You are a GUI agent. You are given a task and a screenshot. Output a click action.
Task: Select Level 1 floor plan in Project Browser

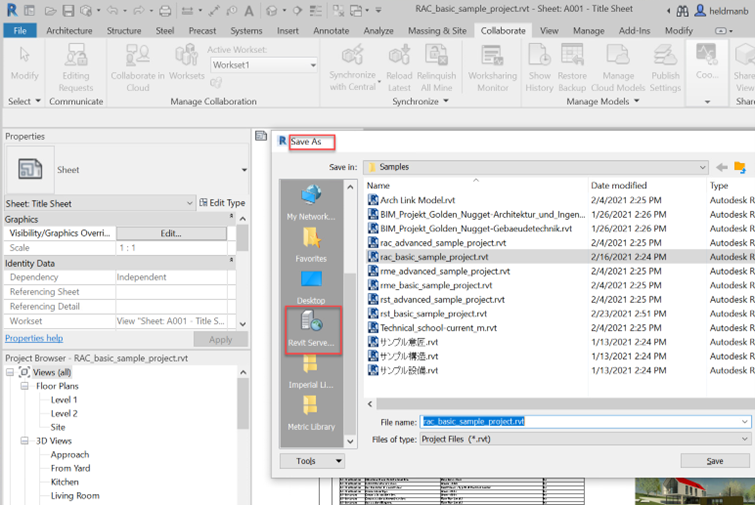point(64,400)
